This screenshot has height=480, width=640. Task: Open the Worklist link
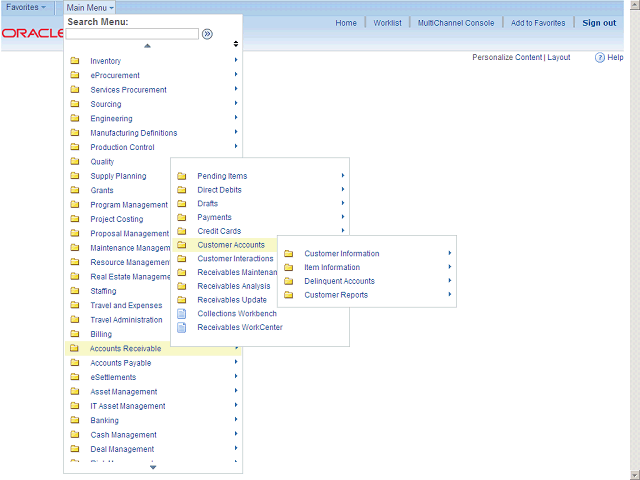click(387, 23)
